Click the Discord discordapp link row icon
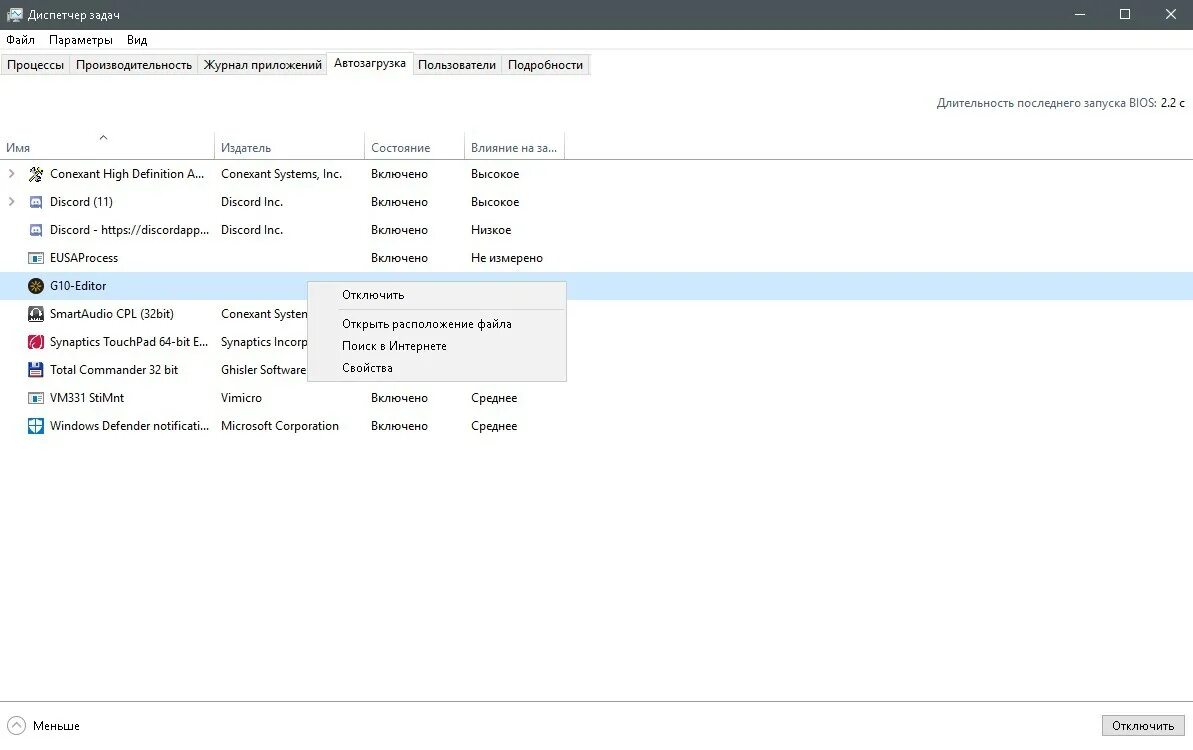This screenshot has width=1193, height=750. (x=36, y=230)
